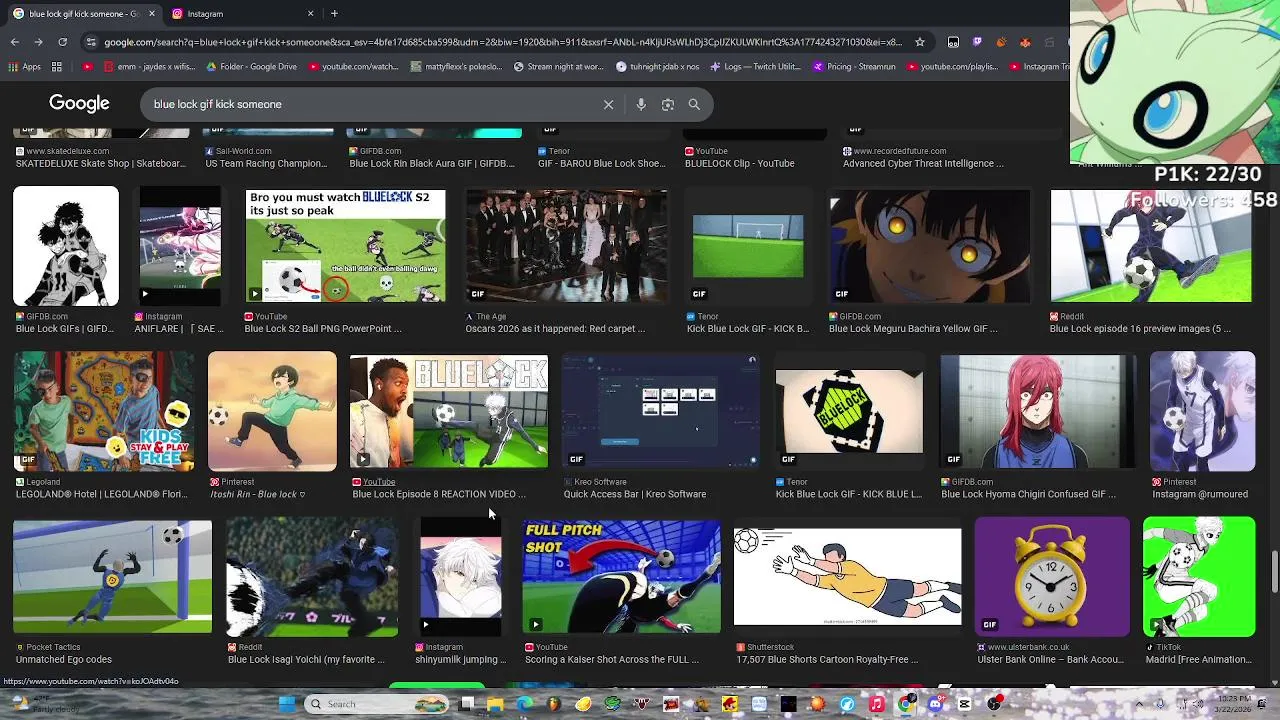Launch Microsoft Edge from taskbar
Screen dimensions: 1280x720
click(524, 704)
